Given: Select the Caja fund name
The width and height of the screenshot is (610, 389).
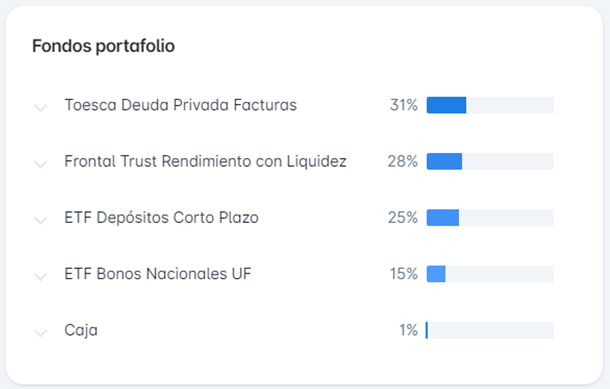Looking at the screenshot, I should pos(81,330).
